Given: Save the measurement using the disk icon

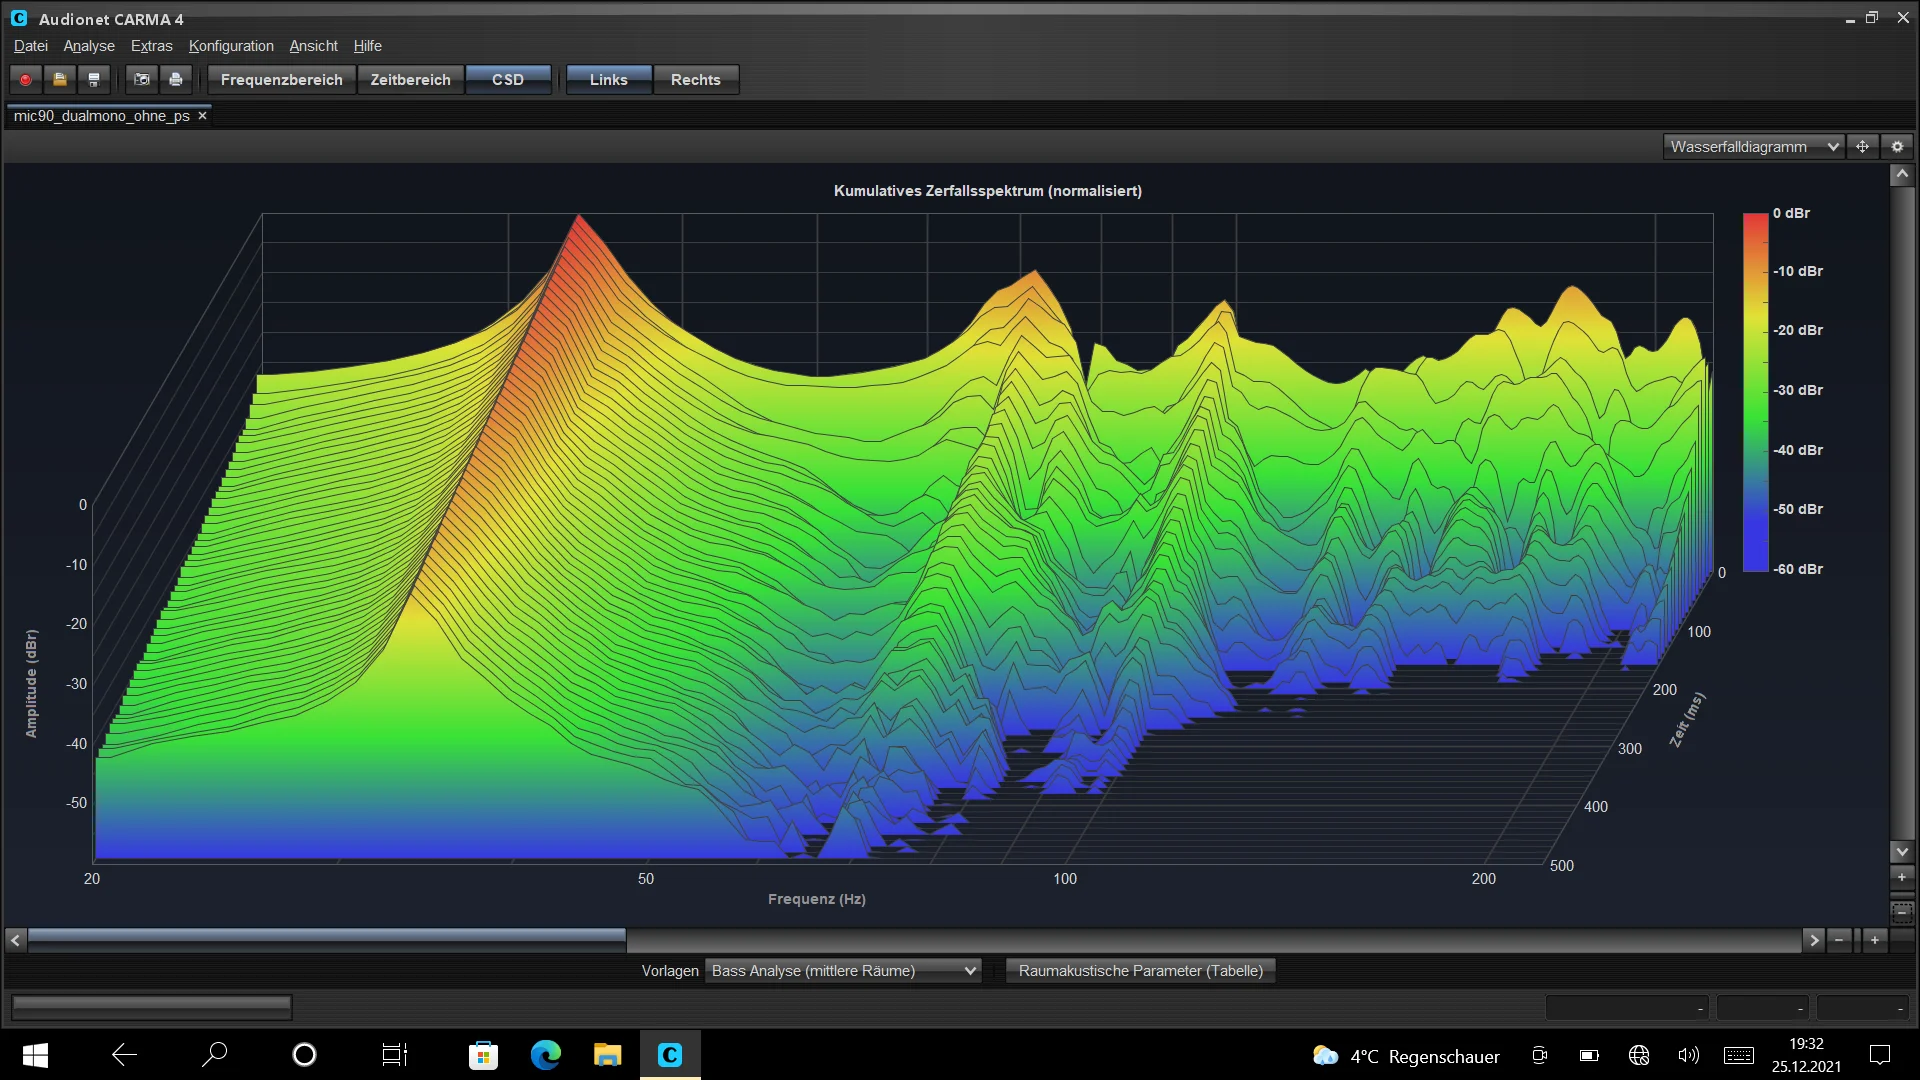Looking at the screenshot, I should [x=94, y=79].
